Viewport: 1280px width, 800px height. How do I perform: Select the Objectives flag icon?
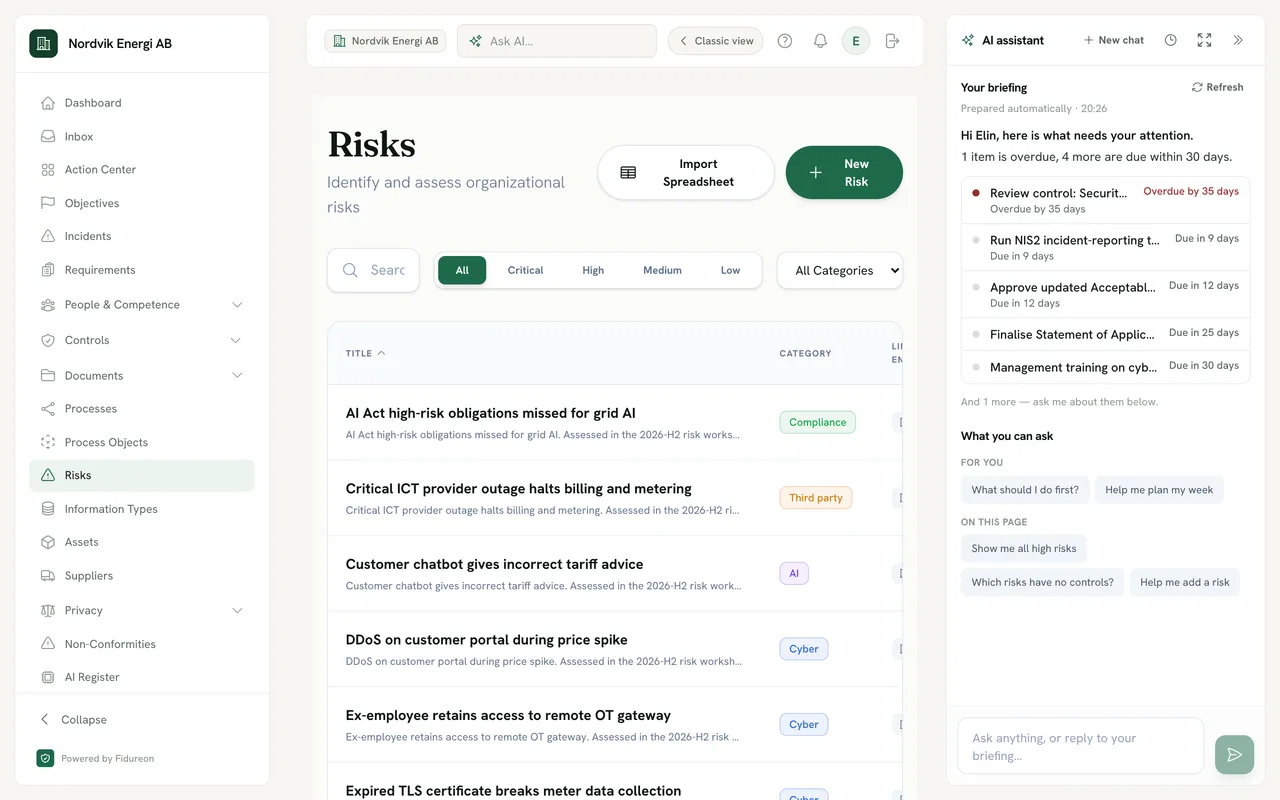pyautogui.click(x=47, y=203)
